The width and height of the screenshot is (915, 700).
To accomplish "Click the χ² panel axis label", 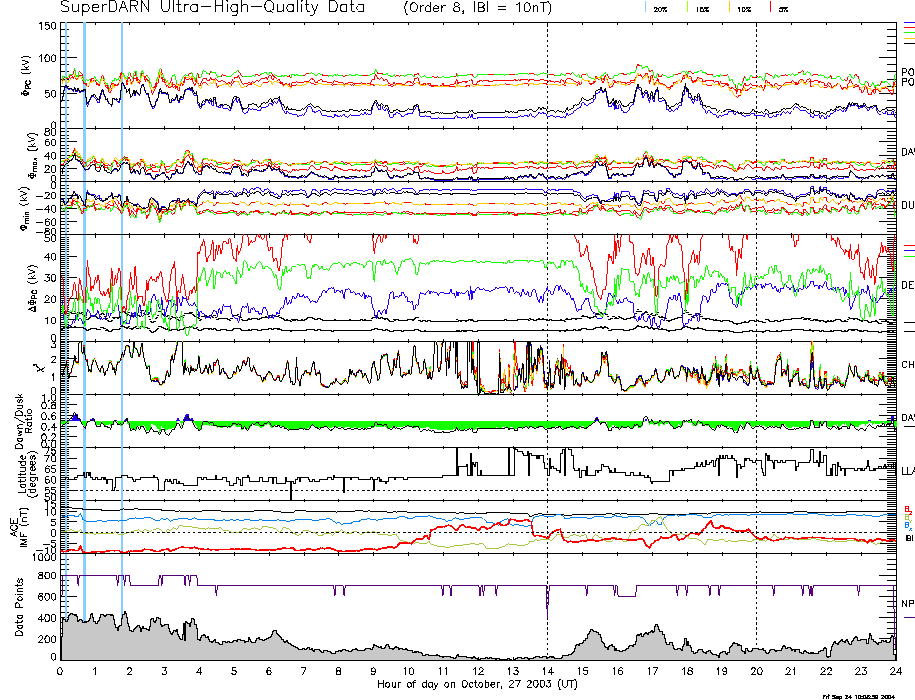I will click(x=39, y=368).
